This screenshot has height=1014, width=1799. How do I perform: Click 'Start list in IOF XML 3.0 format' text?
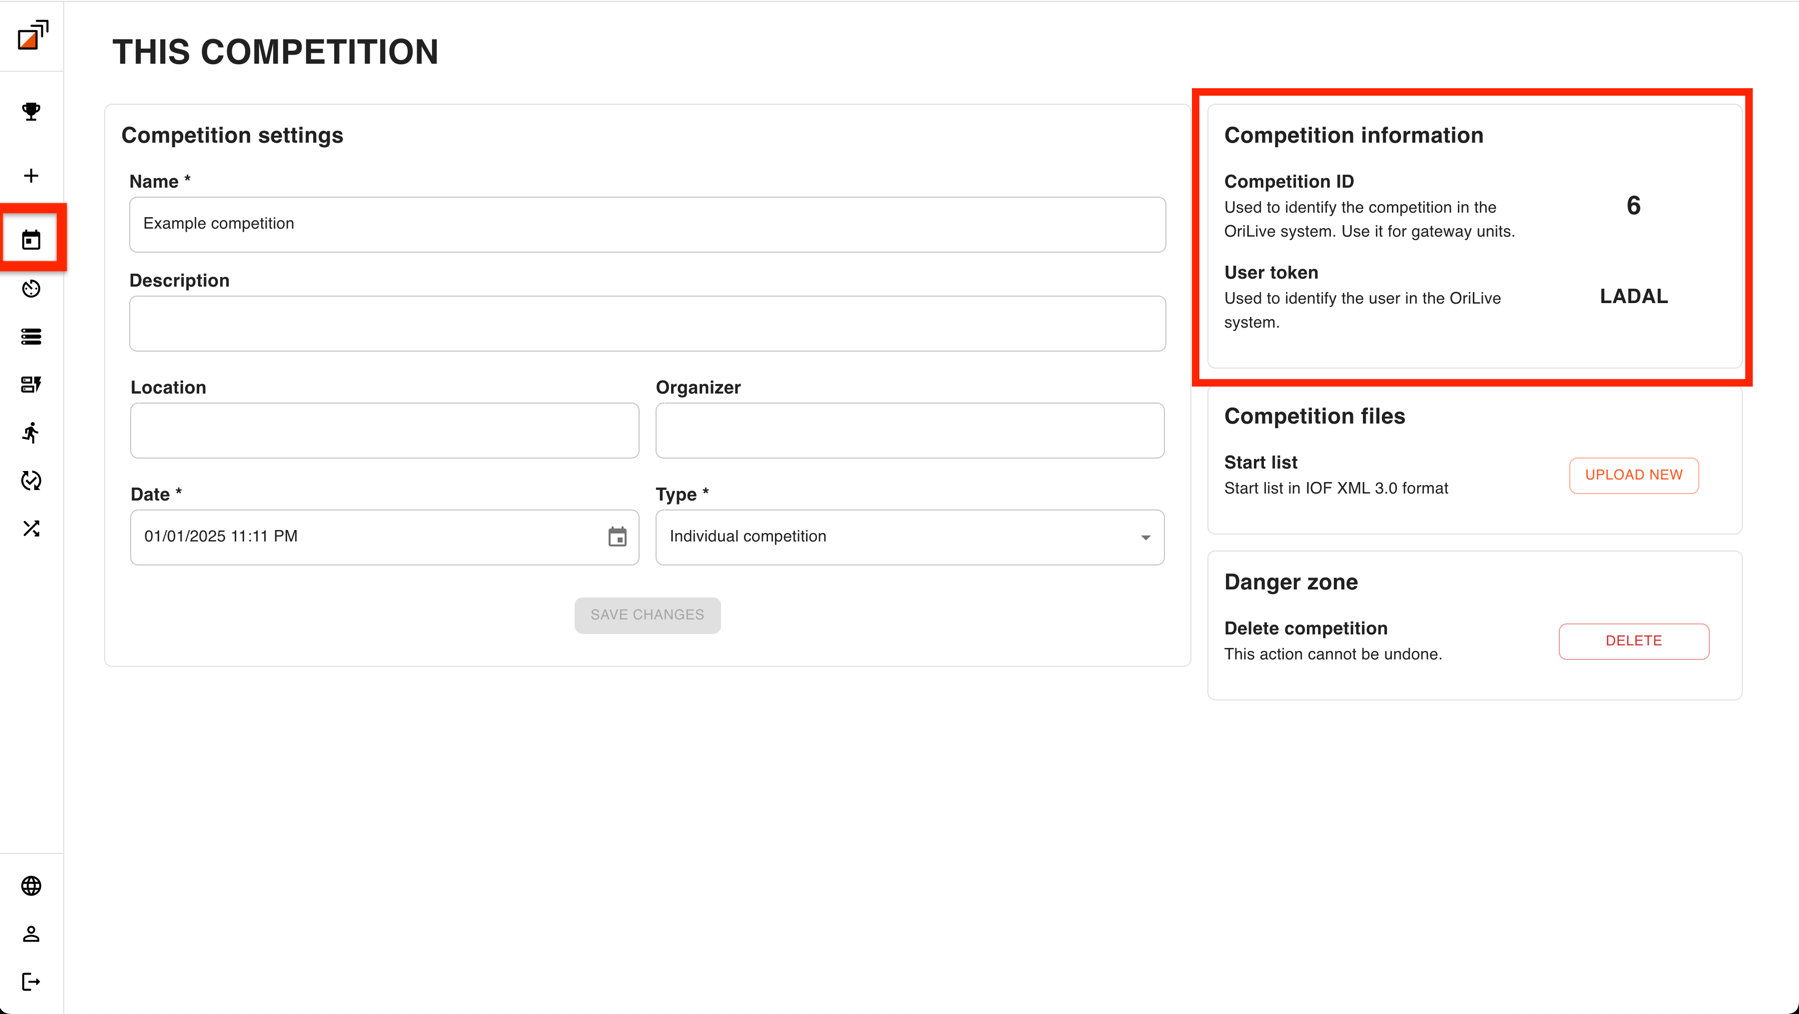(1335, 488)
